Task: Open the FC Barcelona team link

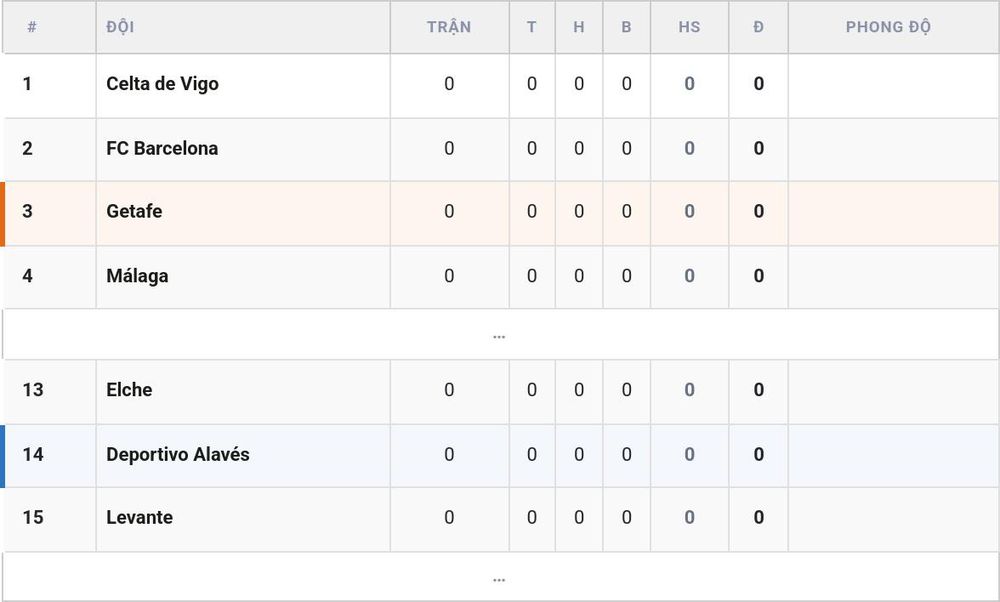Action: 162,149
